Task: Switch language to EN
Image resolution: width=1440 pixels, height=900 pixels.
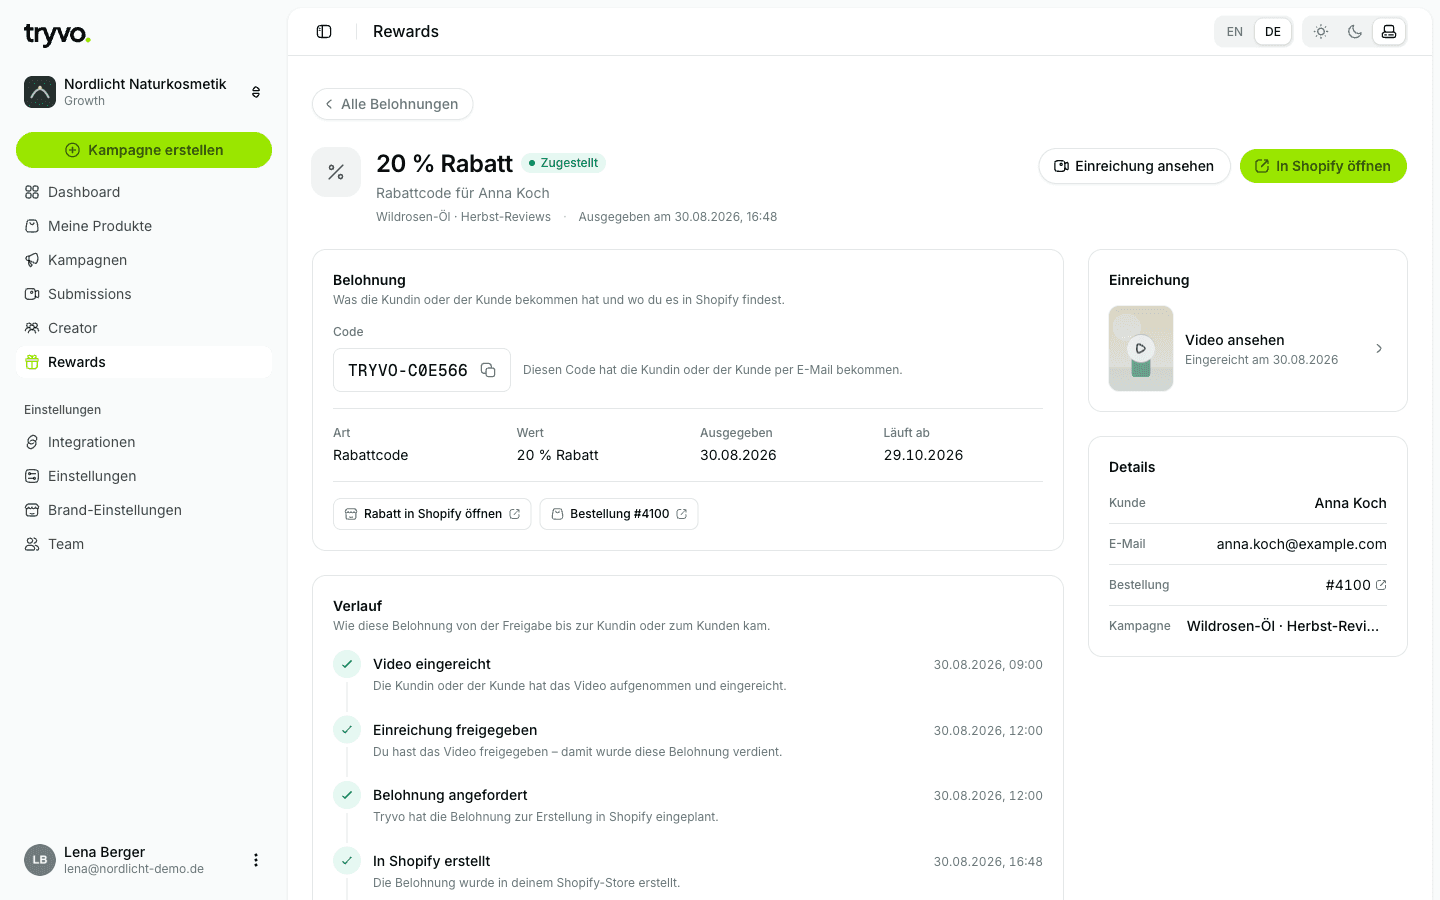Action: (x=1235, y=32)
